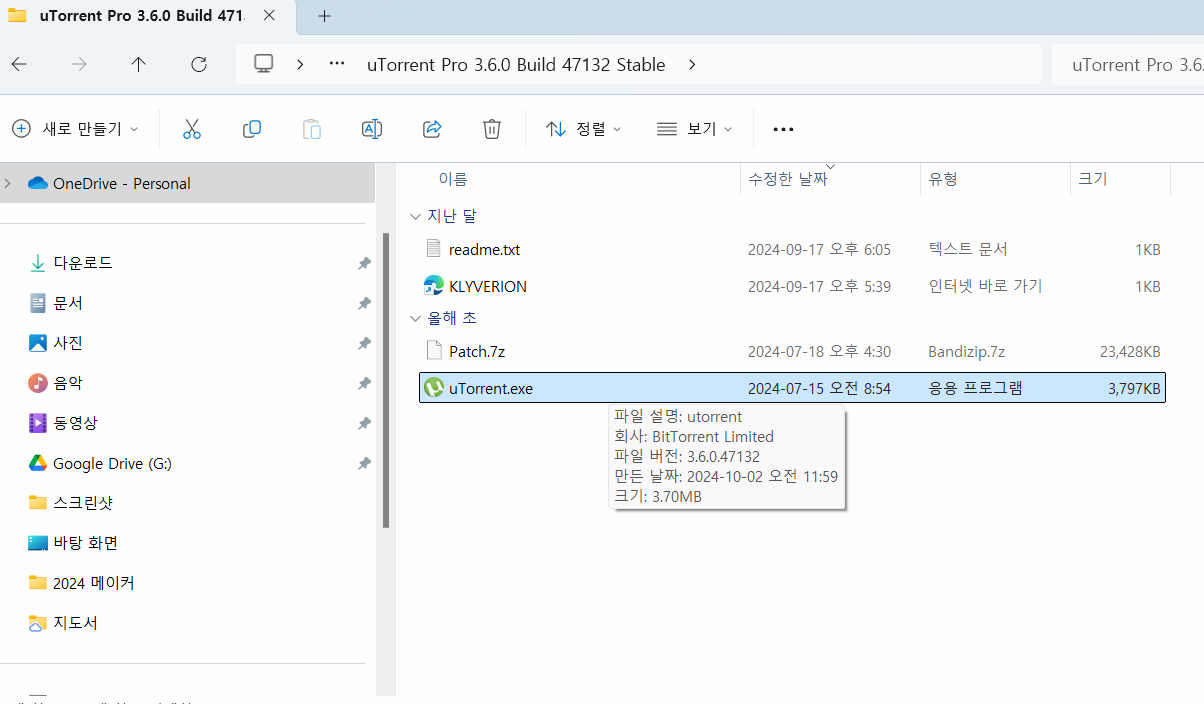
Task: Click the Share icon in toolbar
Action: click(432, 129)
